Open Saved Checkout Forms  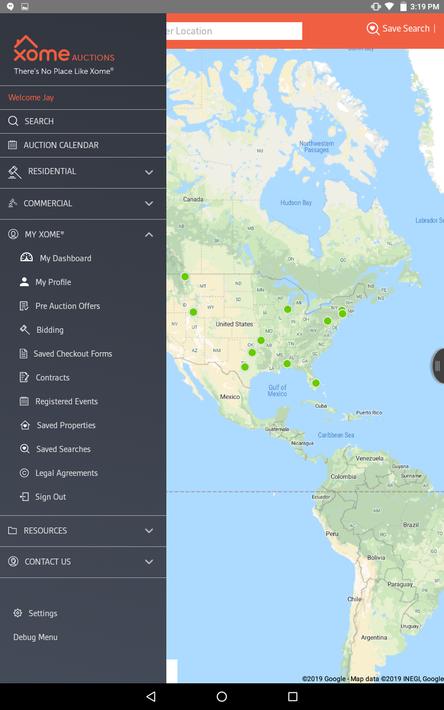coord(73,354)
